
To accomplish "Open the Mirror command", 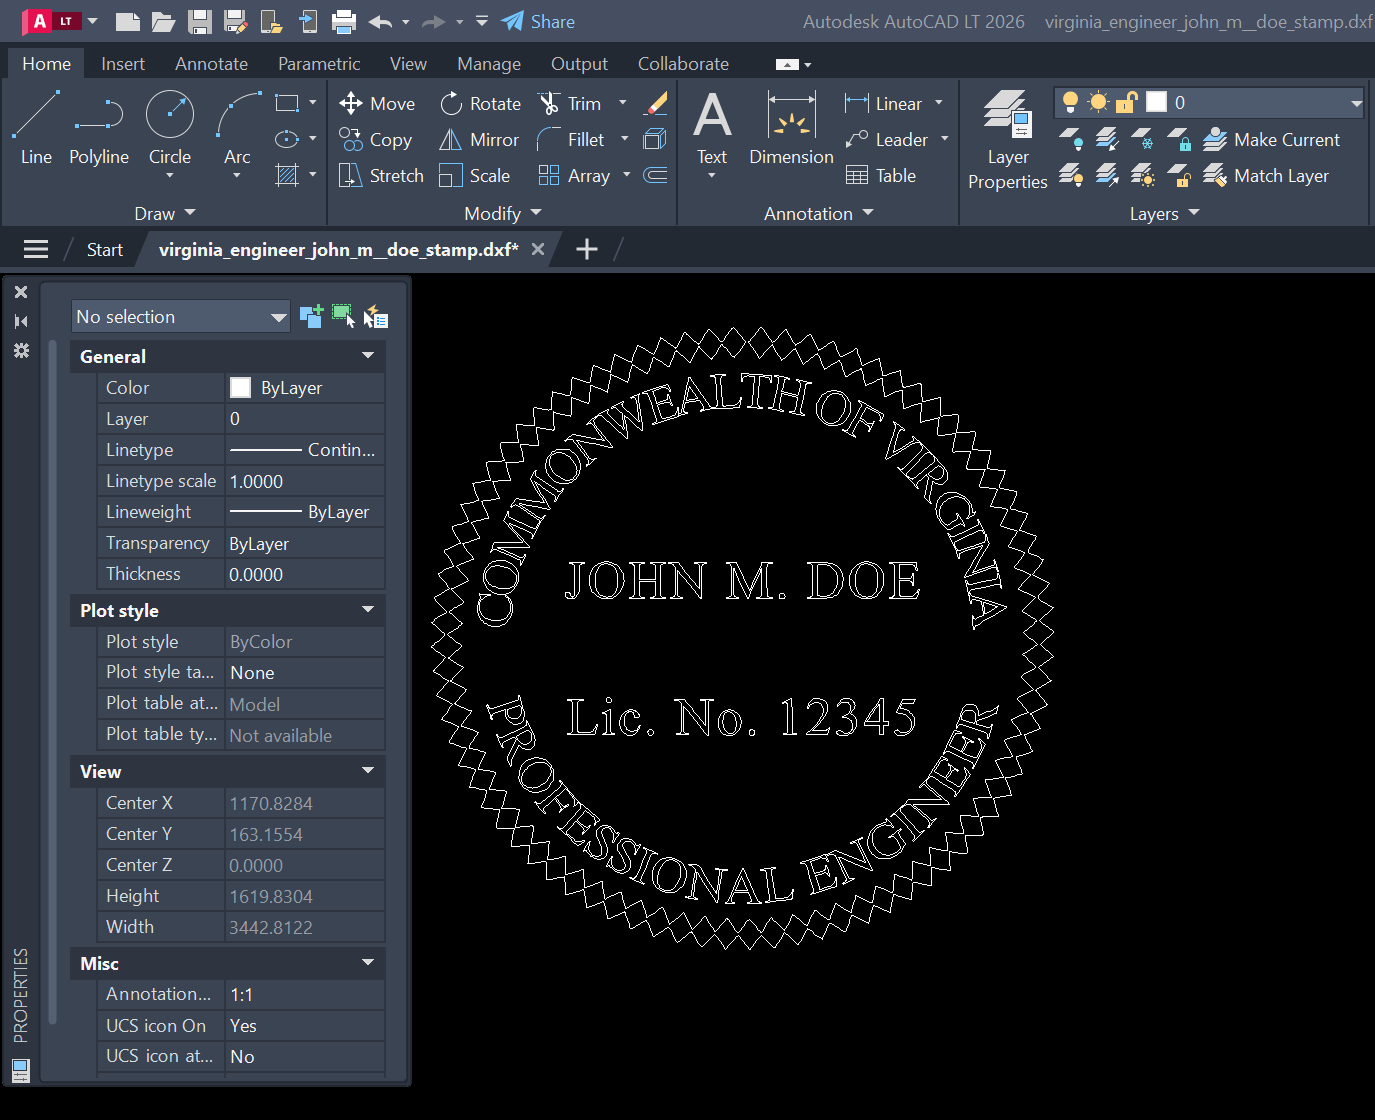I will pos(479,139).
